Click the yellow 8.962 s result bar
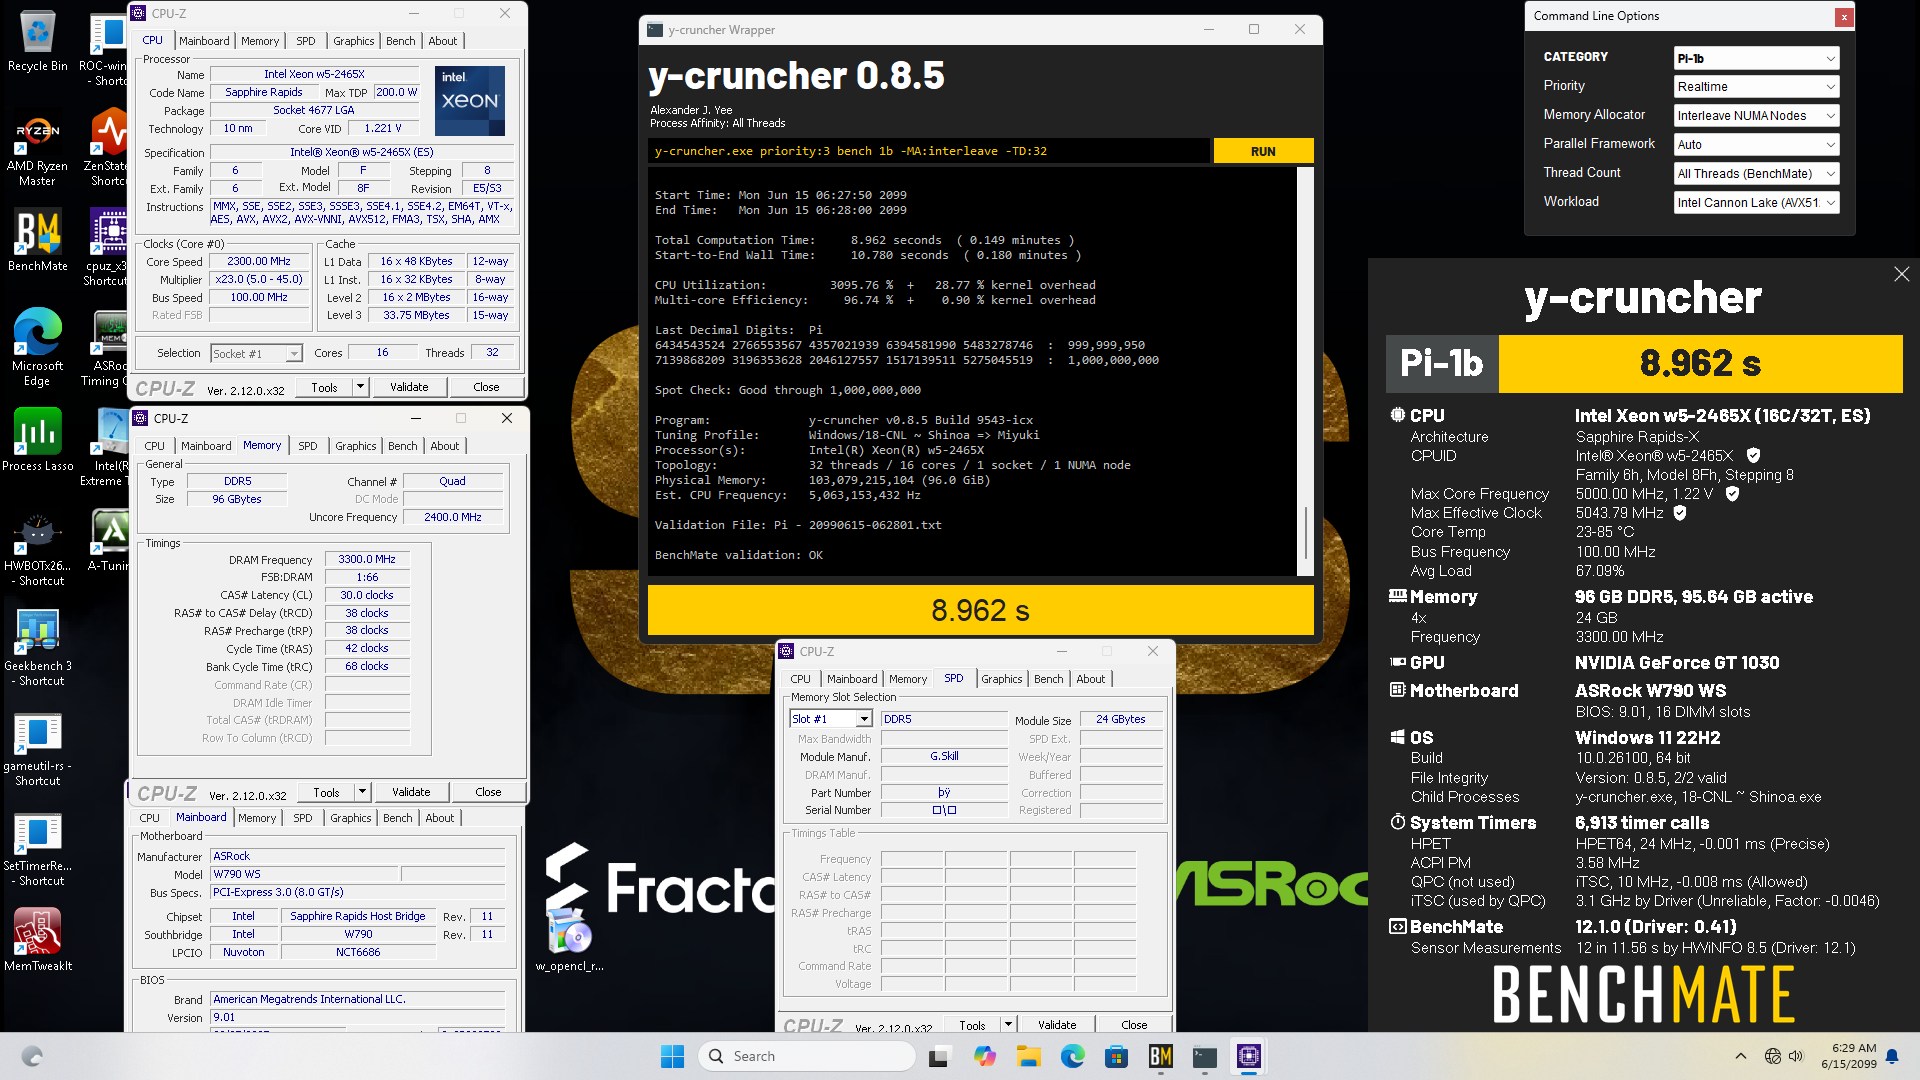 point(980,610)
